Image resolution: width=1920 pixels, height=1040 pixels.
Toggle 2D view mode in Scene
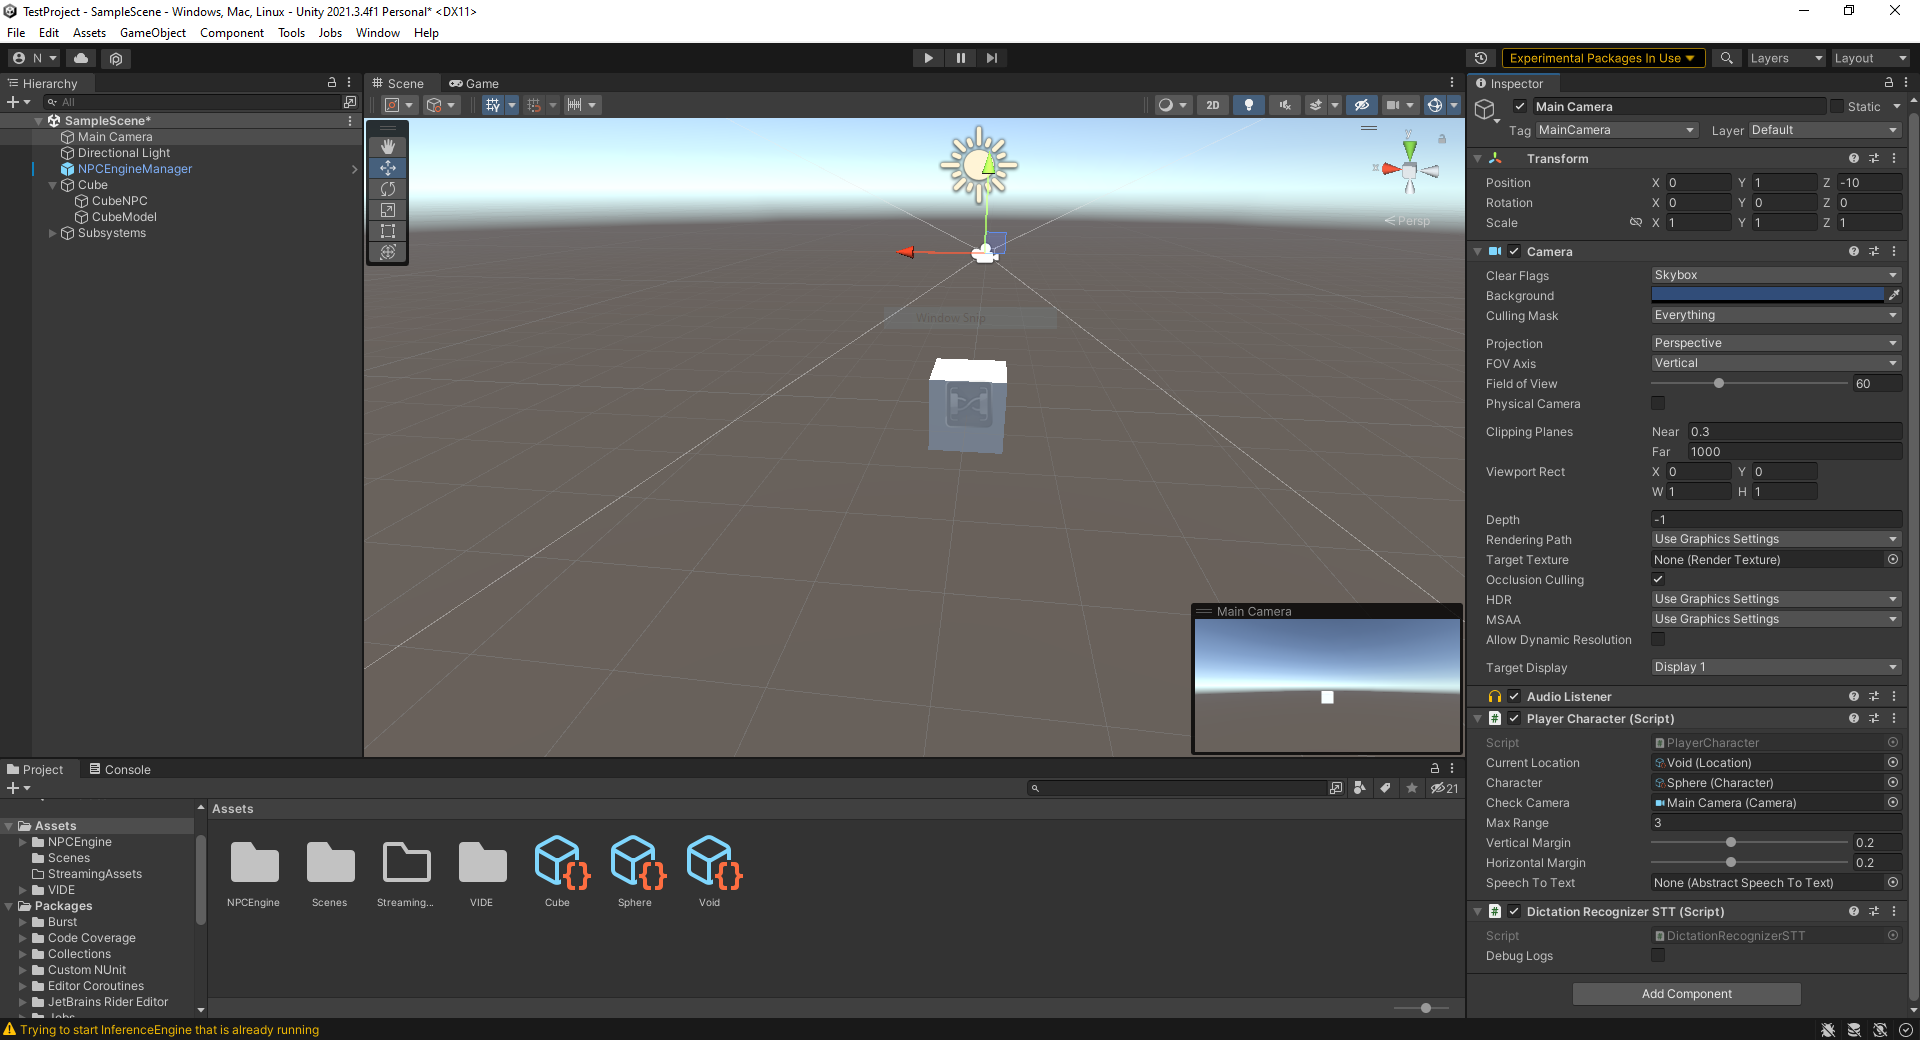click(x=1213, y=105)
